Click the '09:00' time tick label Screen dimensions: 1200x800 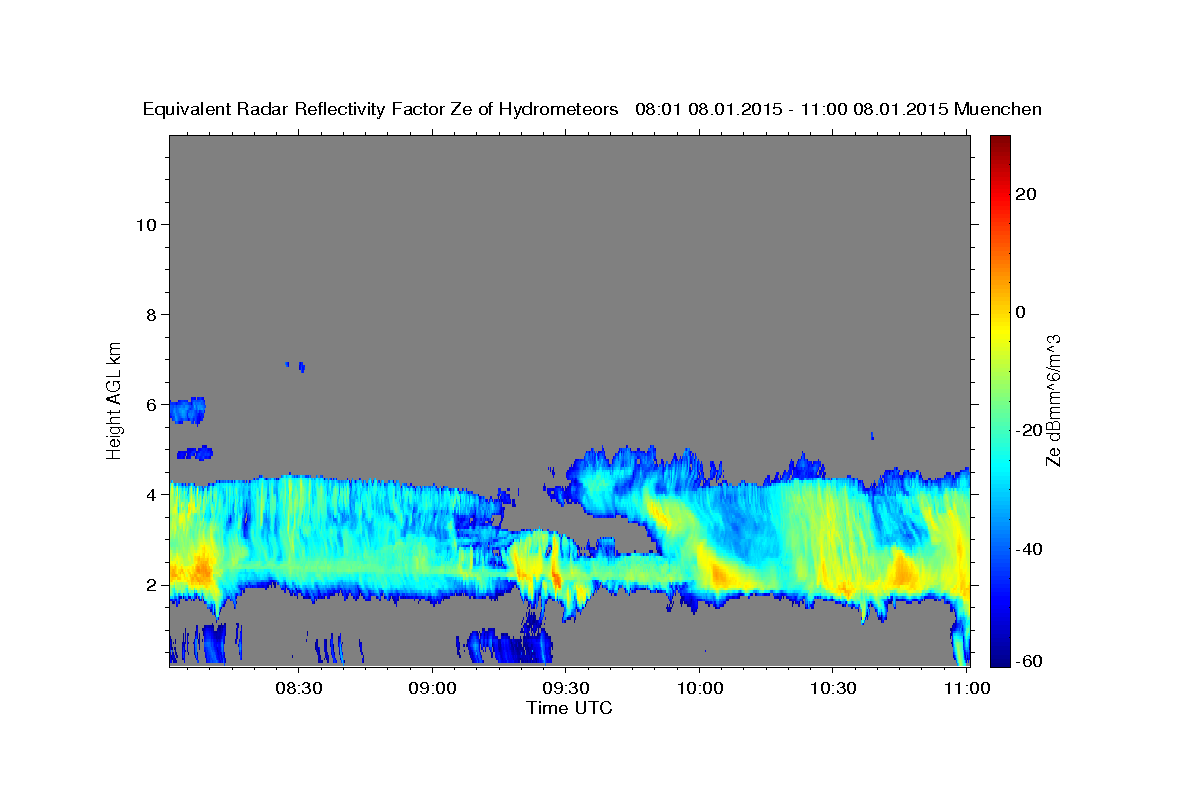(432, 688)
